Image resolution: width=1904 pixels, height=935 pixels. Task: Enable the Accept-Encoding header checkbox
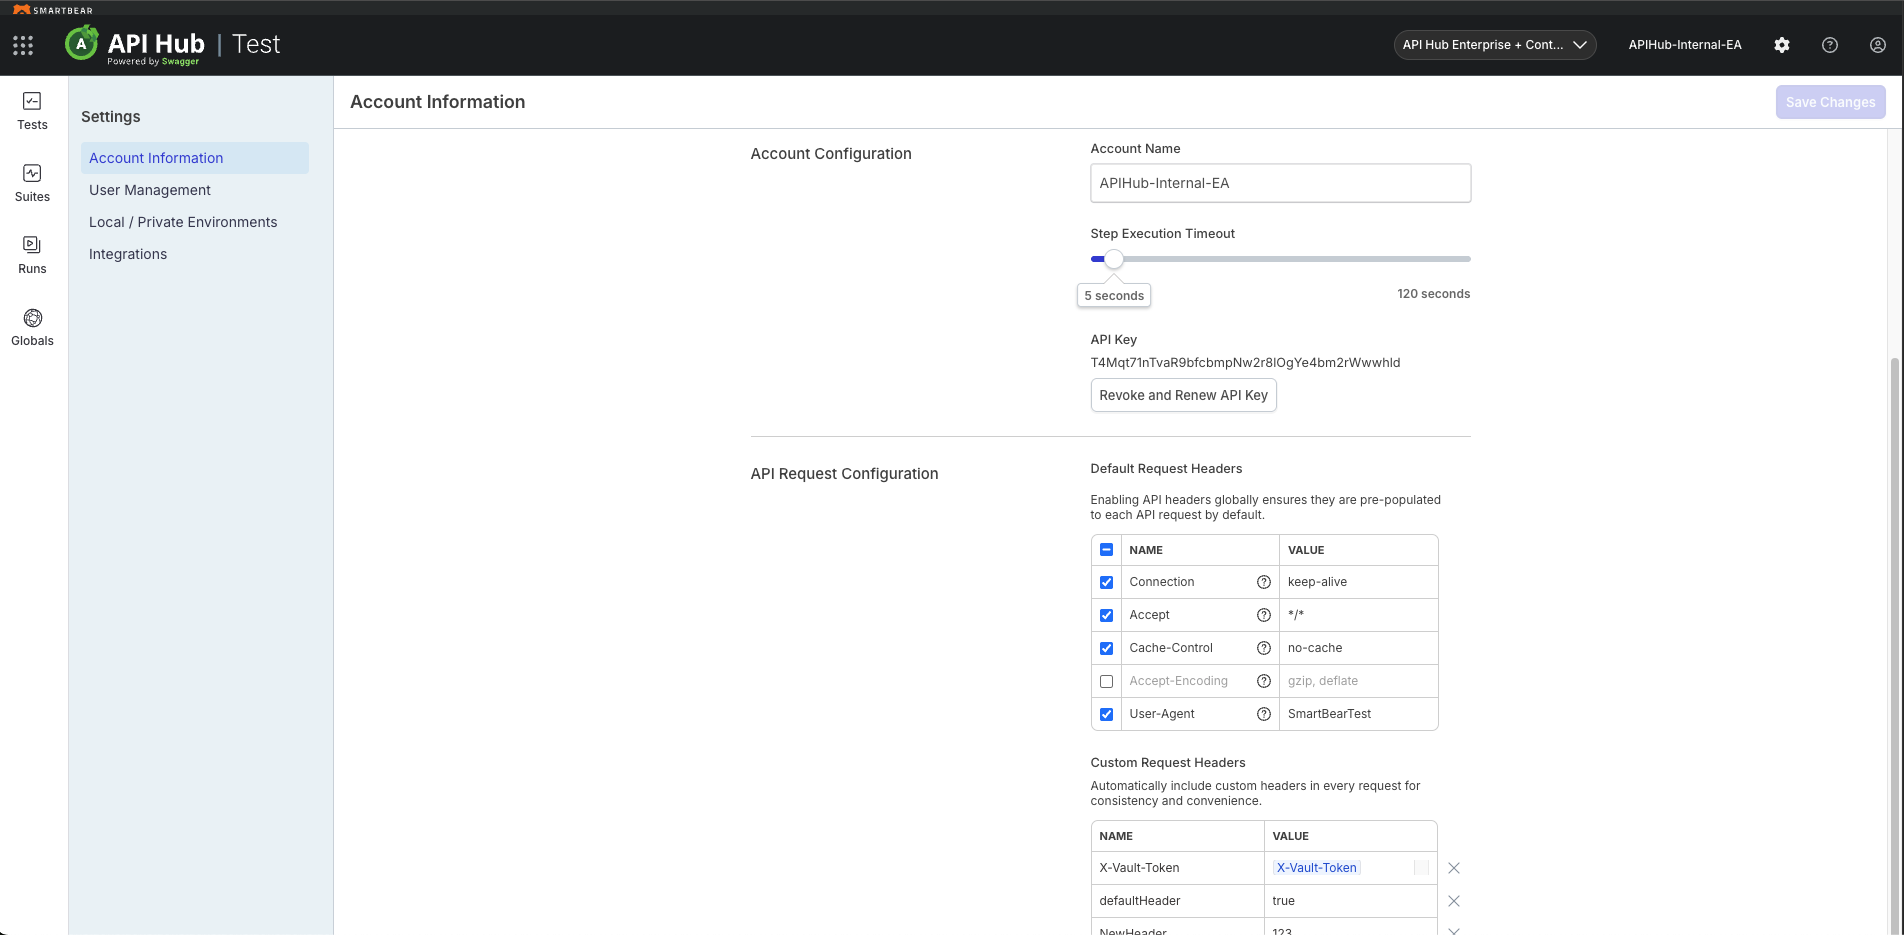[1106, 681]
